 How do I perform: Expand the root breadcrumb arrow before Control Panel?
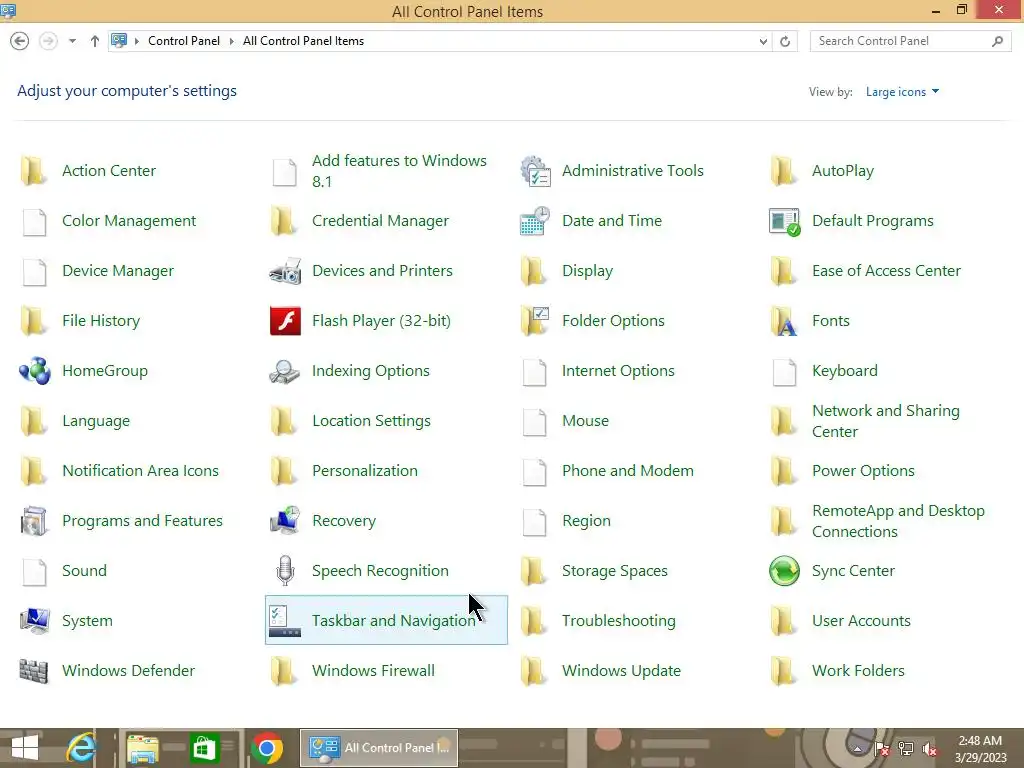click(136, 41)
